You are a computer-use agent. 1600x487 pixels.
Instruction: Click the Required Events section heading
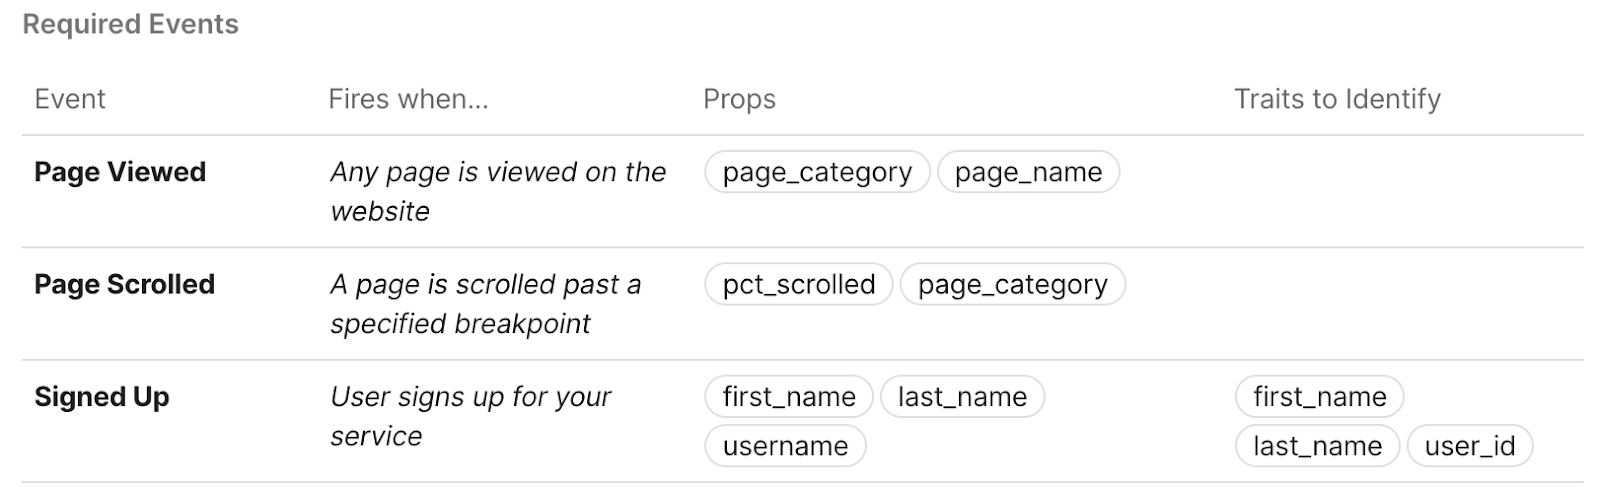[131, 24]
